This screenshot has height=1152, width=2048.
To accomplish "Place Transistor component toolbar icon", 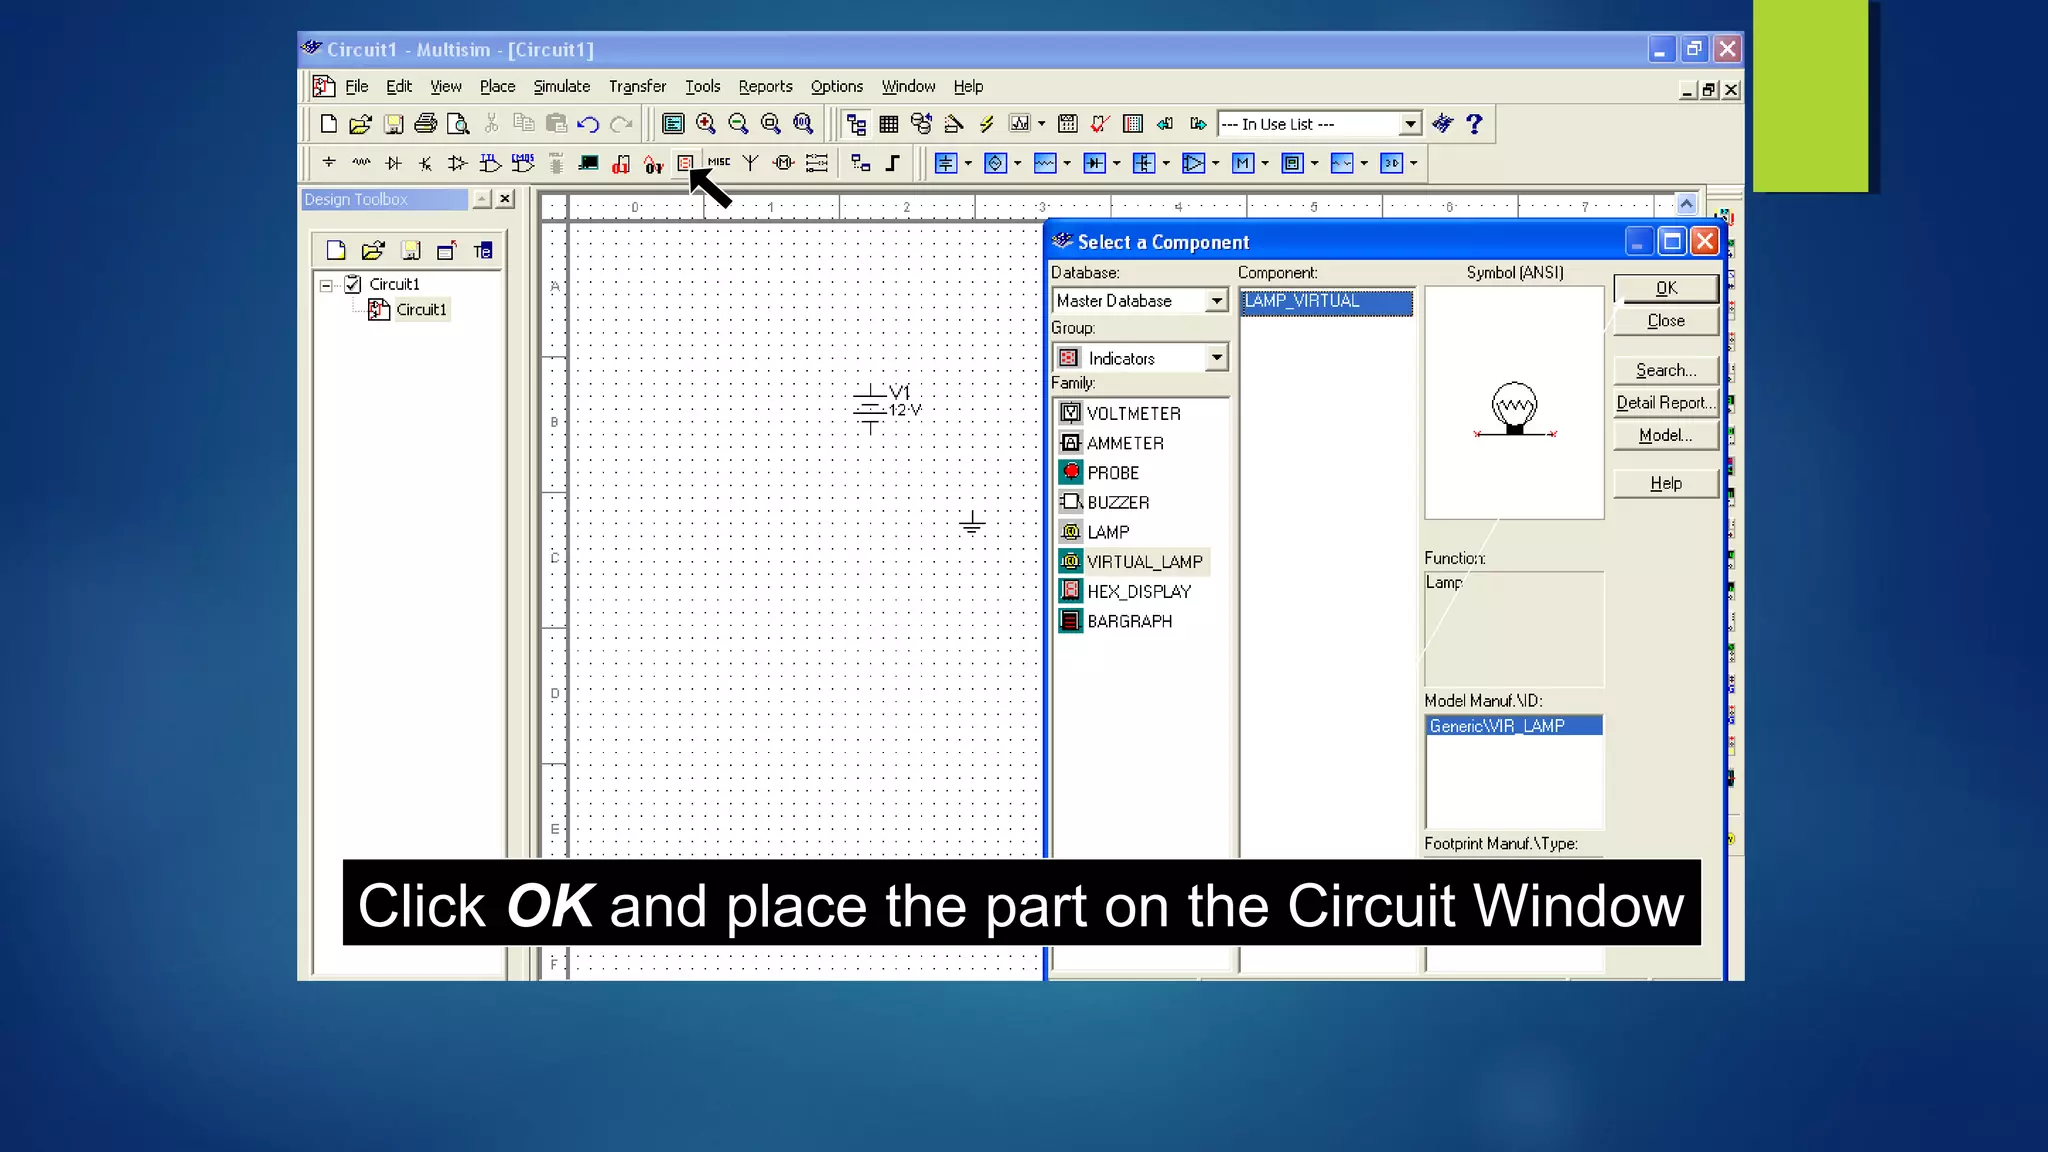I will pyautogui.click(x=426, y=163).
